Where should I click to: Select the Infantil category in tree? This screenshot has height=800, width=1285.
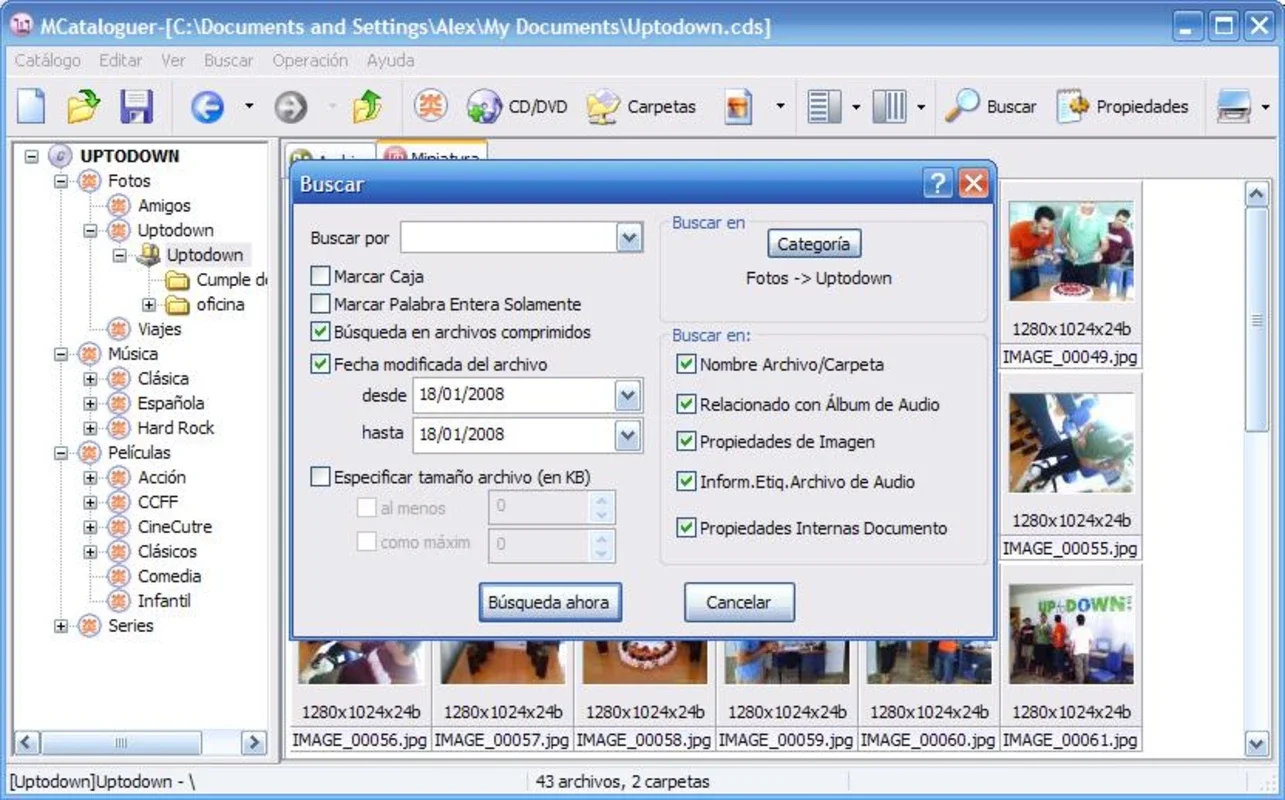(x=149, y=601)
